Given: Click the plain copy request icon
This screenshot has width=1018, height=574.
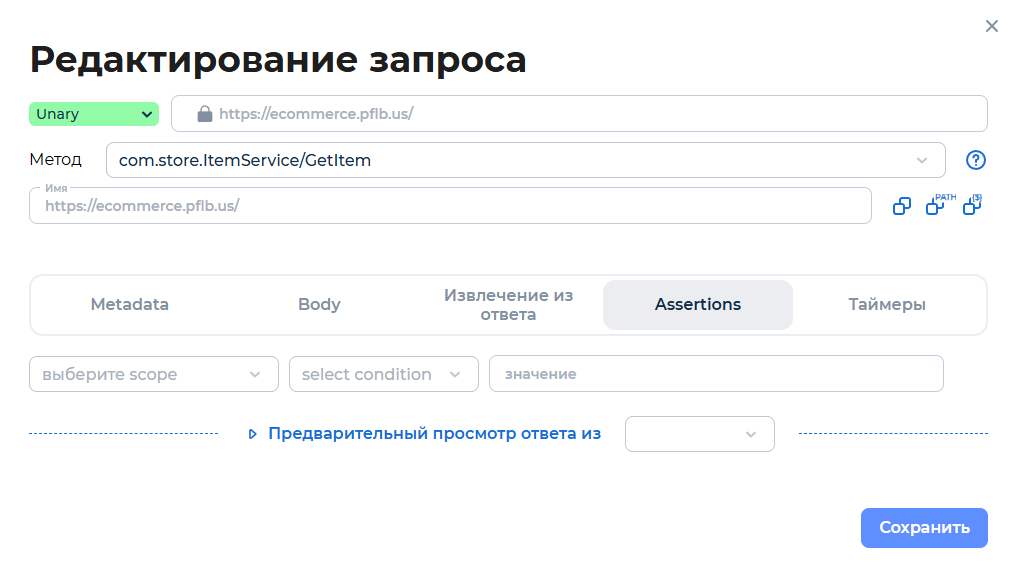Looking at the screenshot, I should 902,206.
